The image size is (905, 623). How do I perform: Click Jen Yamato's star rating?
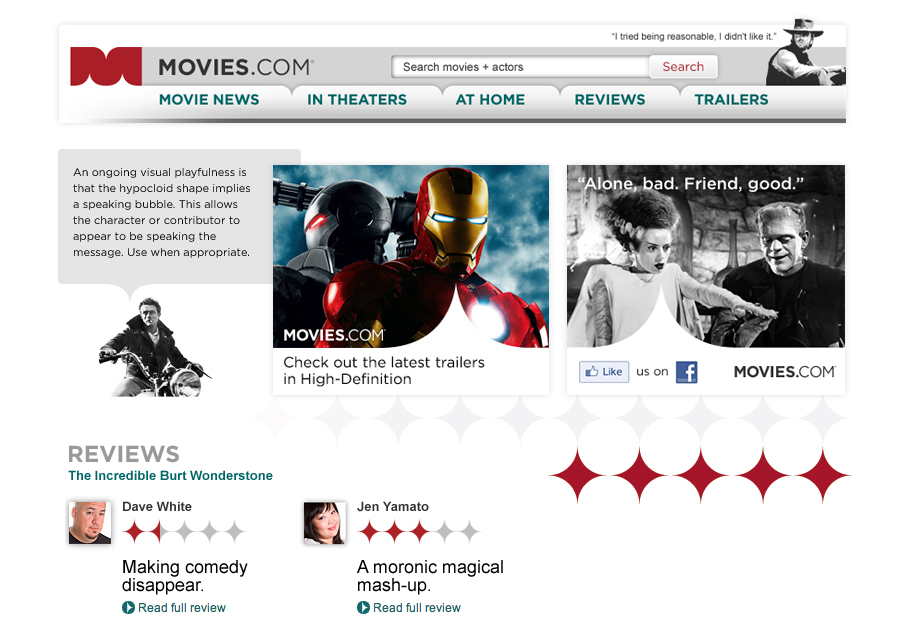pos(419,531)
